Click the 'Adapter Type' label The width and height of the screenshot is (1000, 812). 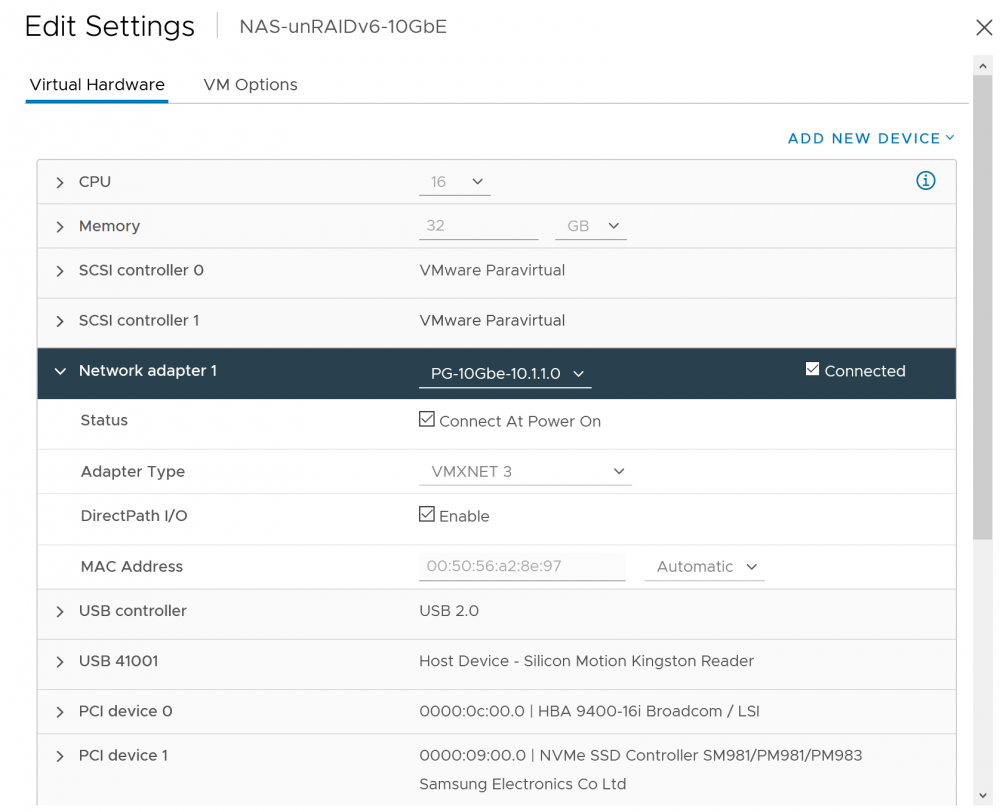(x=133, y=471)
